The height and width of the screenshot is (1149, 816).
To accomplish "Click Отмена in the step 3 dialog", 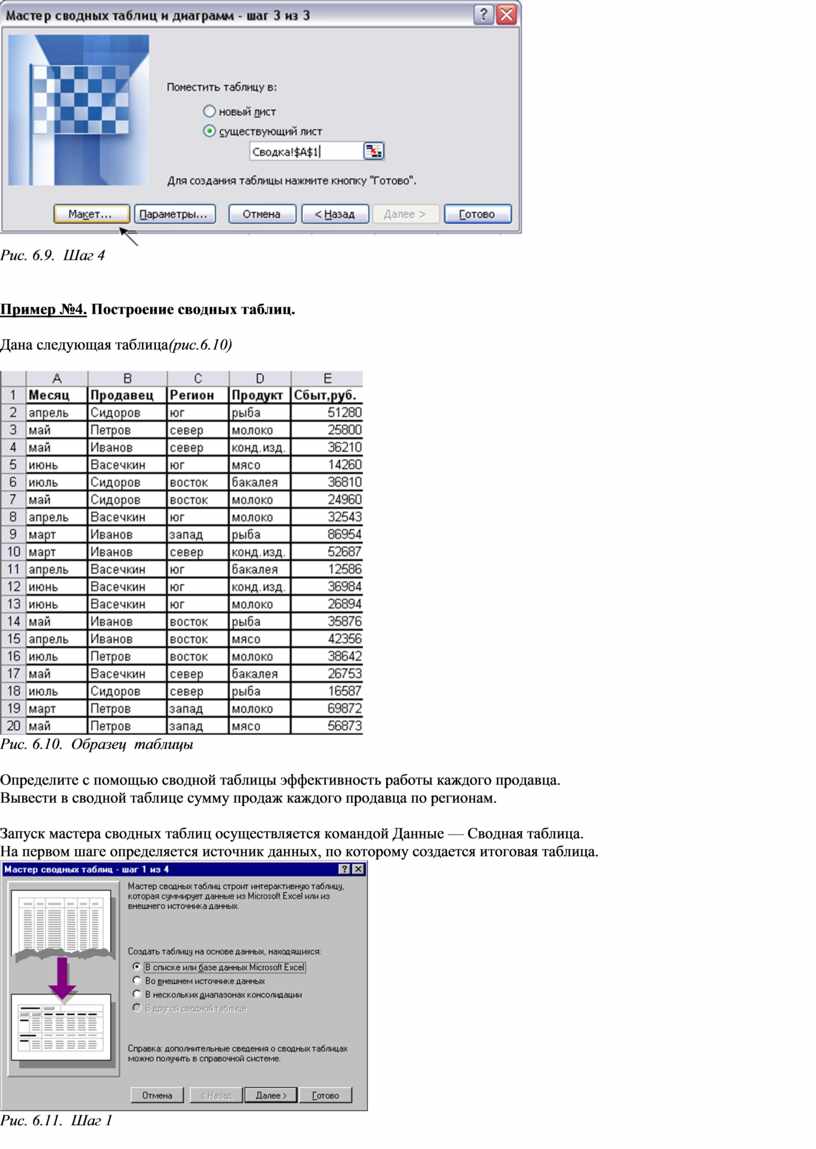I will tap(262, 214).
